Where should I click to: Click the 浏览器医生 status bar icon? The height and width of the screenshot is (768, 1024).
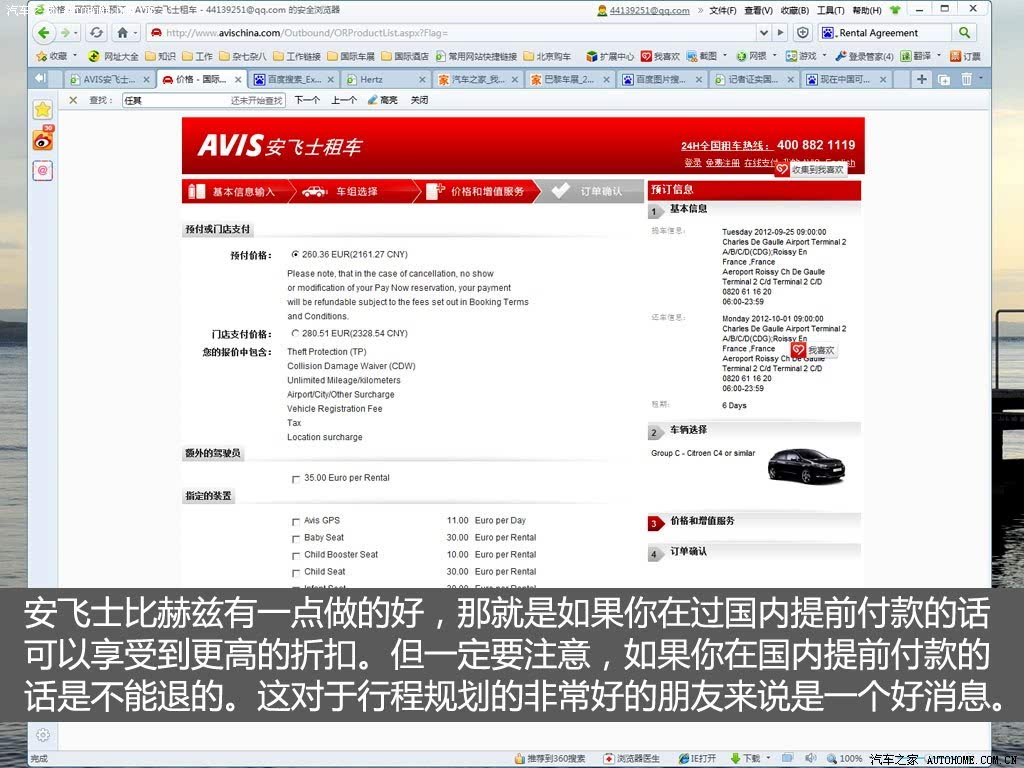pyautogui.click(x=632, y=758)
